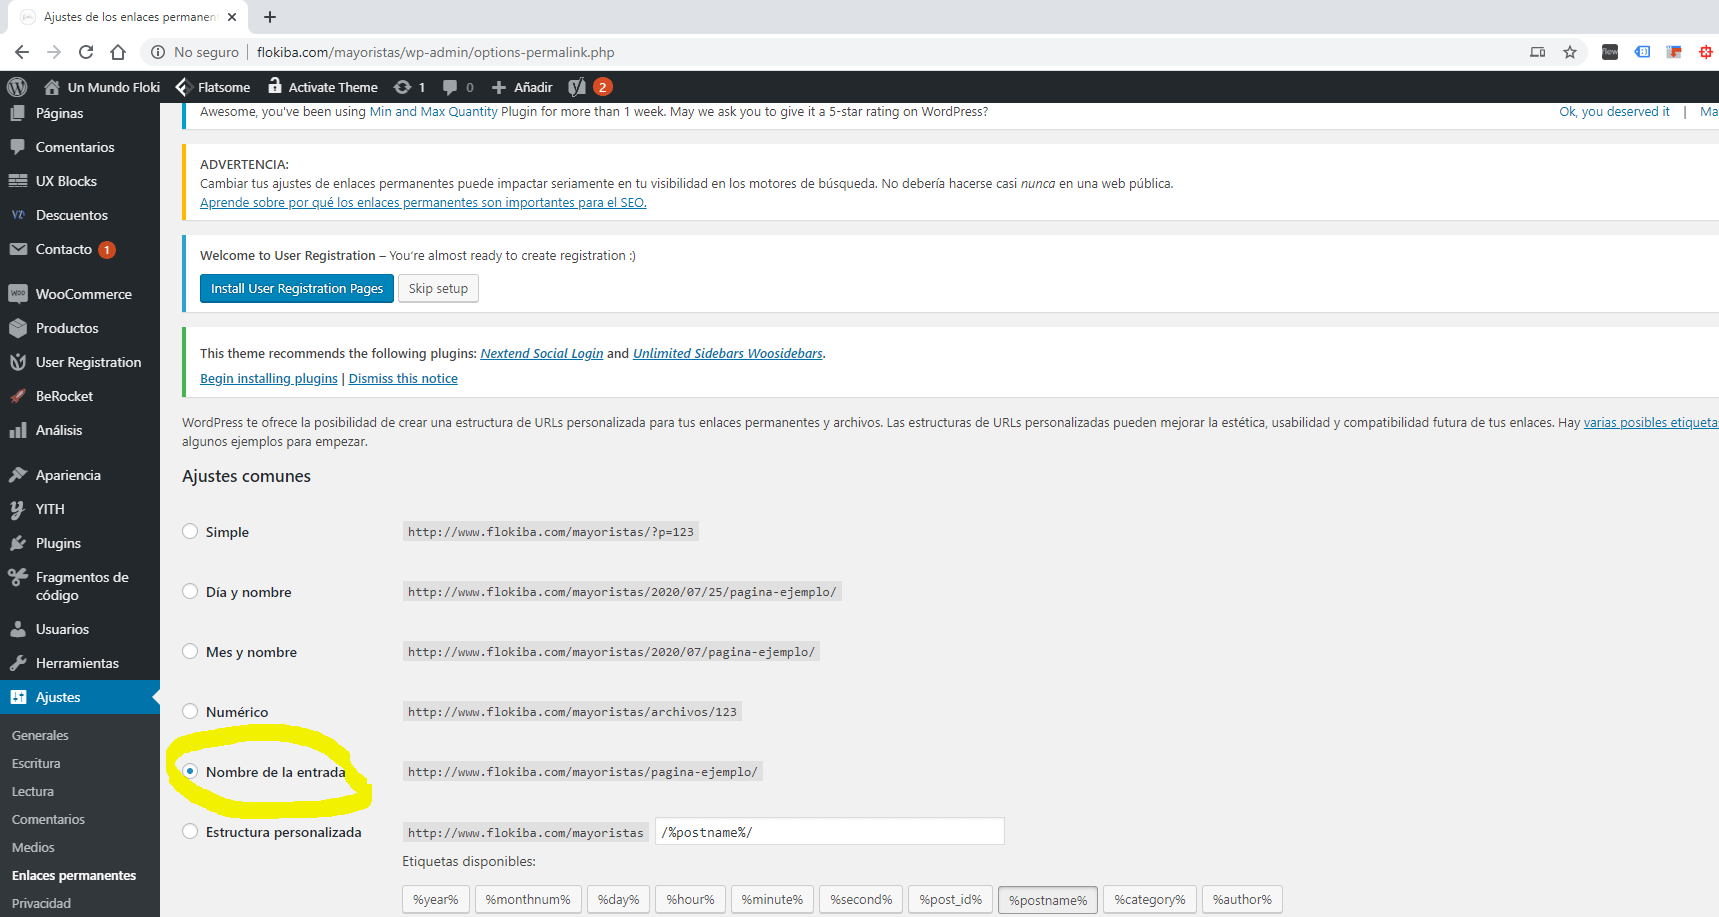Click the Activate Theme lock icon

pos(275,87)
